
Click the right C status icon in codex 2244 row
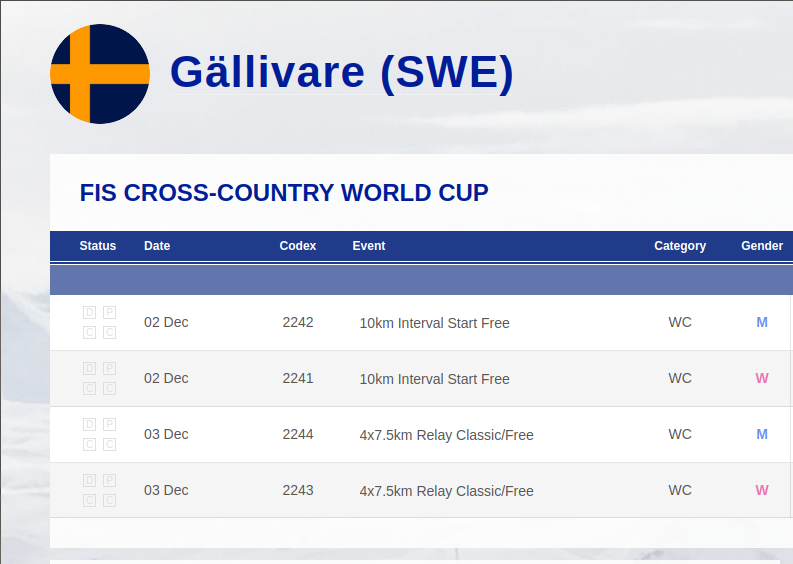(x=110, y=445)
